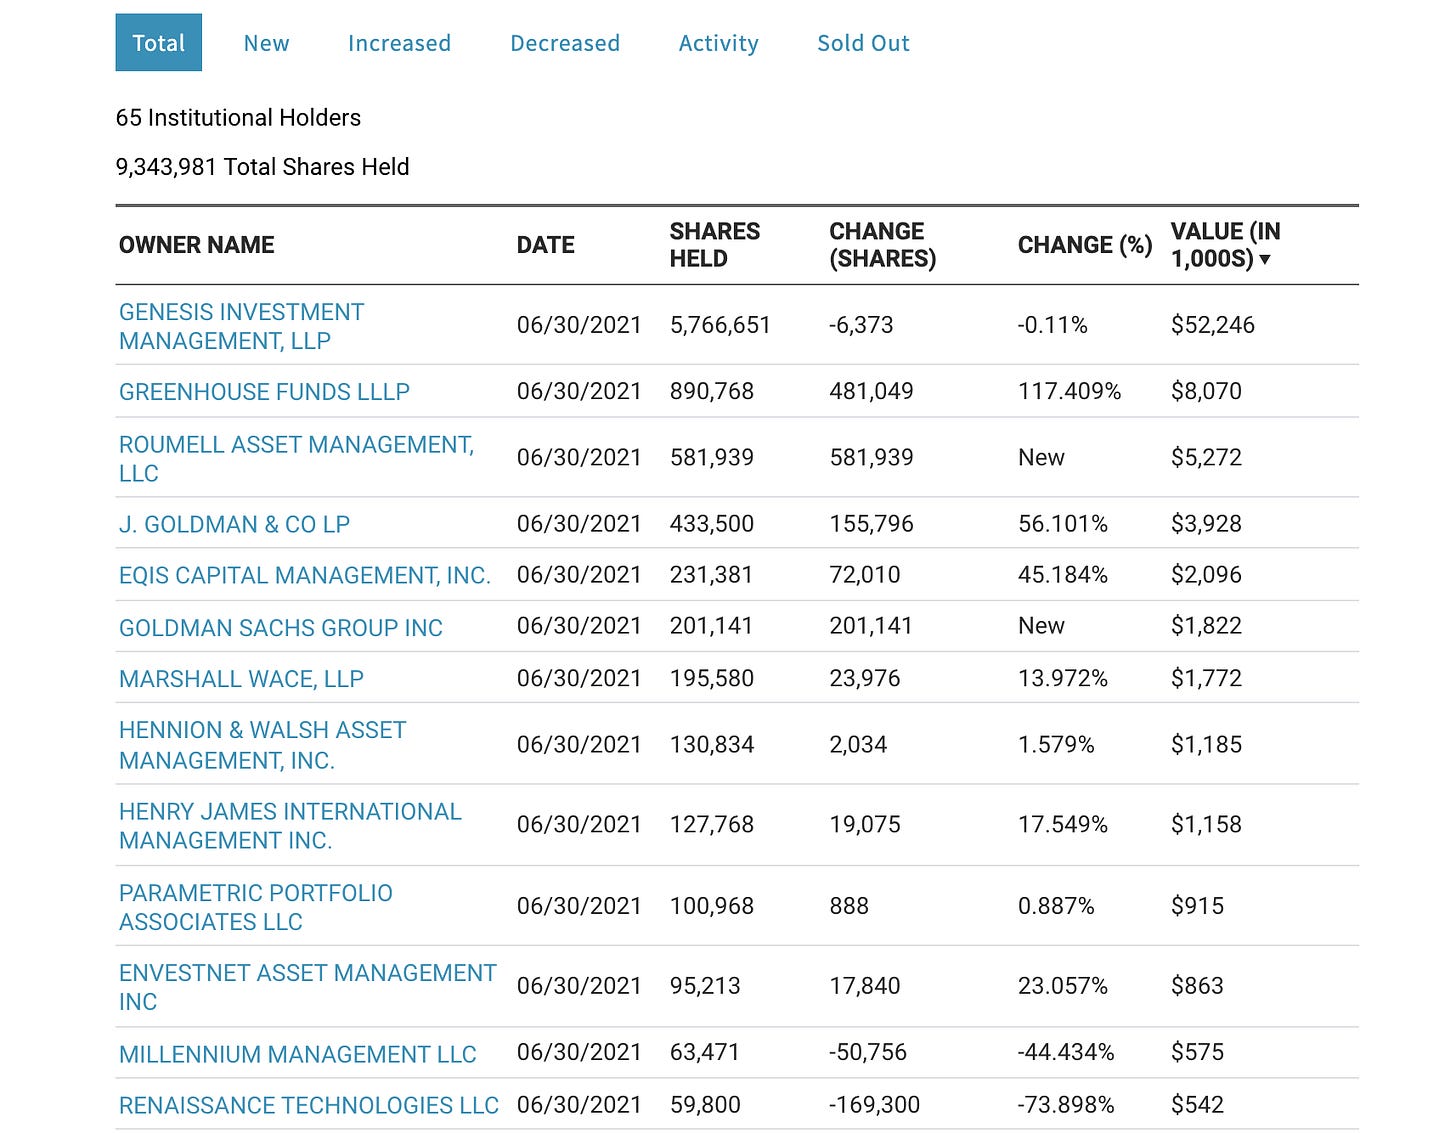The height and width of the screenshot is (1133, 1456).
Task: Click value cell $5,272
Action: click(x=1206, y=457)
